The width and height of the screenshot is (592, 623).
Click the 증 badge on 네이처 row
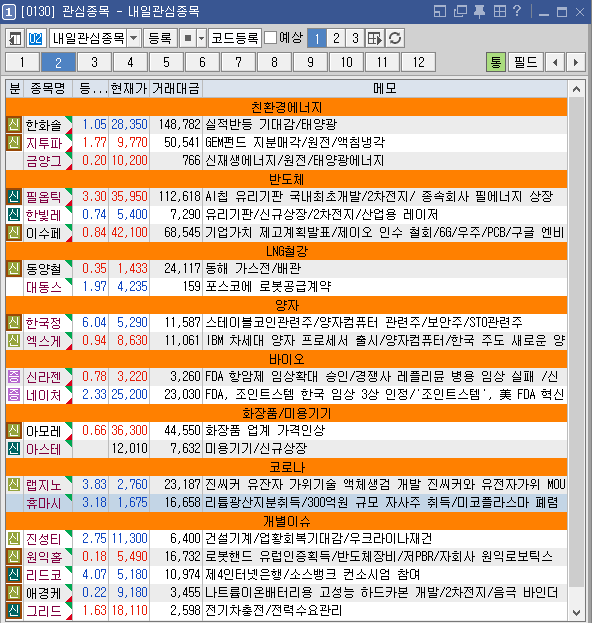(14, 395)
